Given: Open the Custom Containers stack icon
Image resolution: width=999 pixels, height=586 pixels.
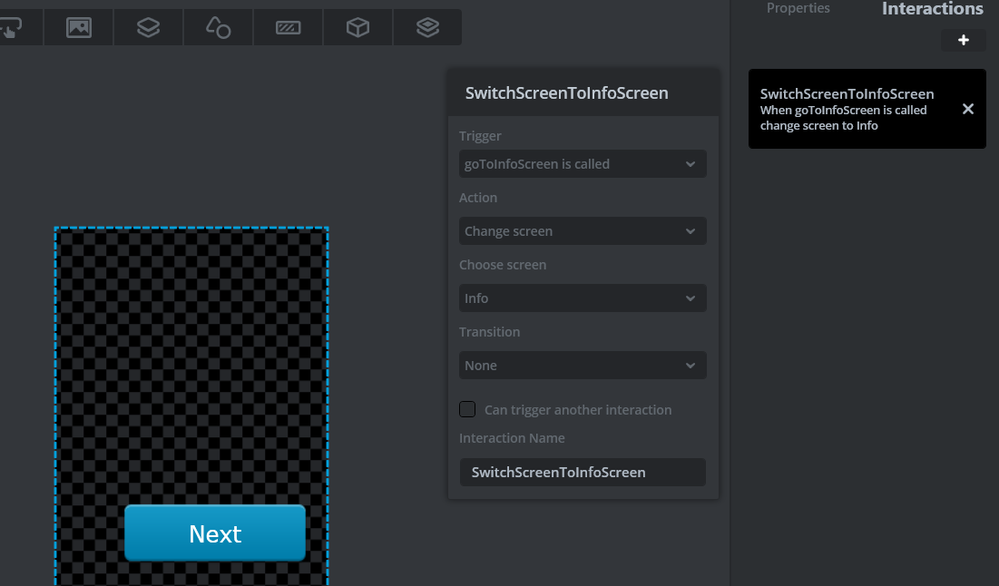Looking at the screenshot, I should point(428,27).
